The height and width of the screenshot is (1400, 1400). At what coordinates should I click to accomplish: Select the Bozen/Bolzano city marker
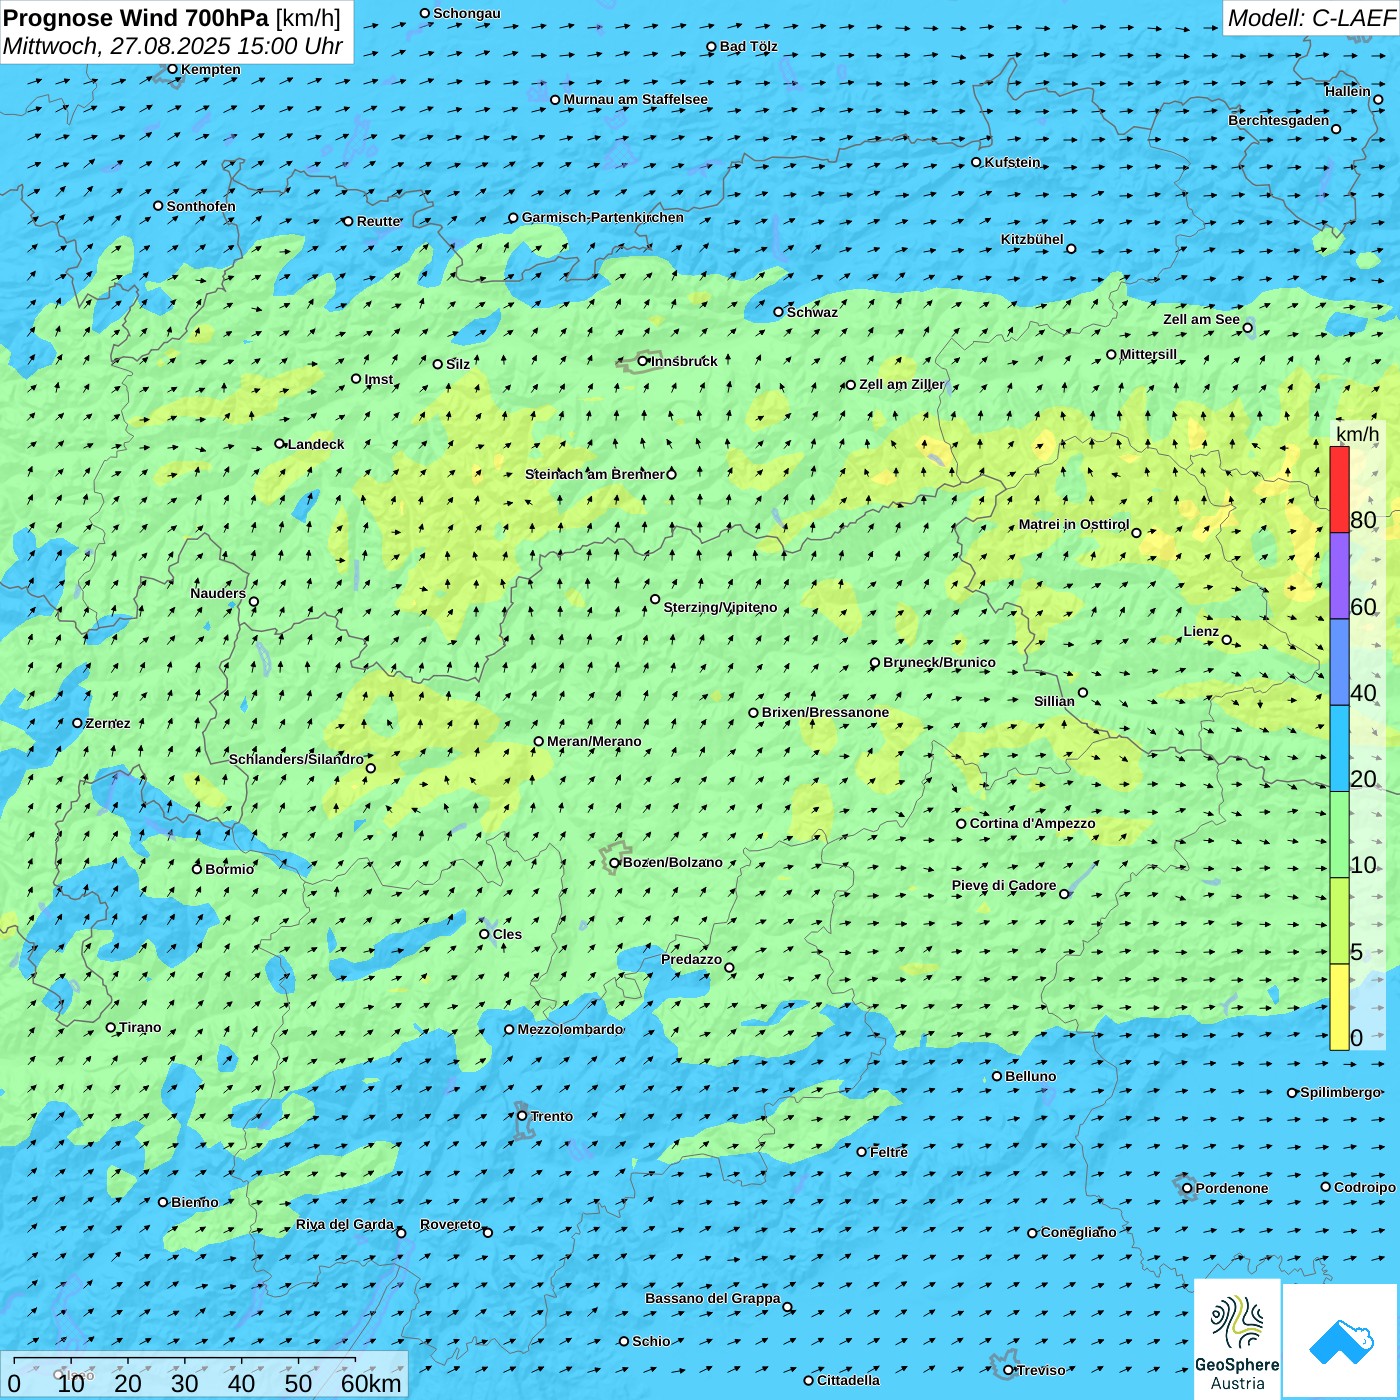[615, 863]
